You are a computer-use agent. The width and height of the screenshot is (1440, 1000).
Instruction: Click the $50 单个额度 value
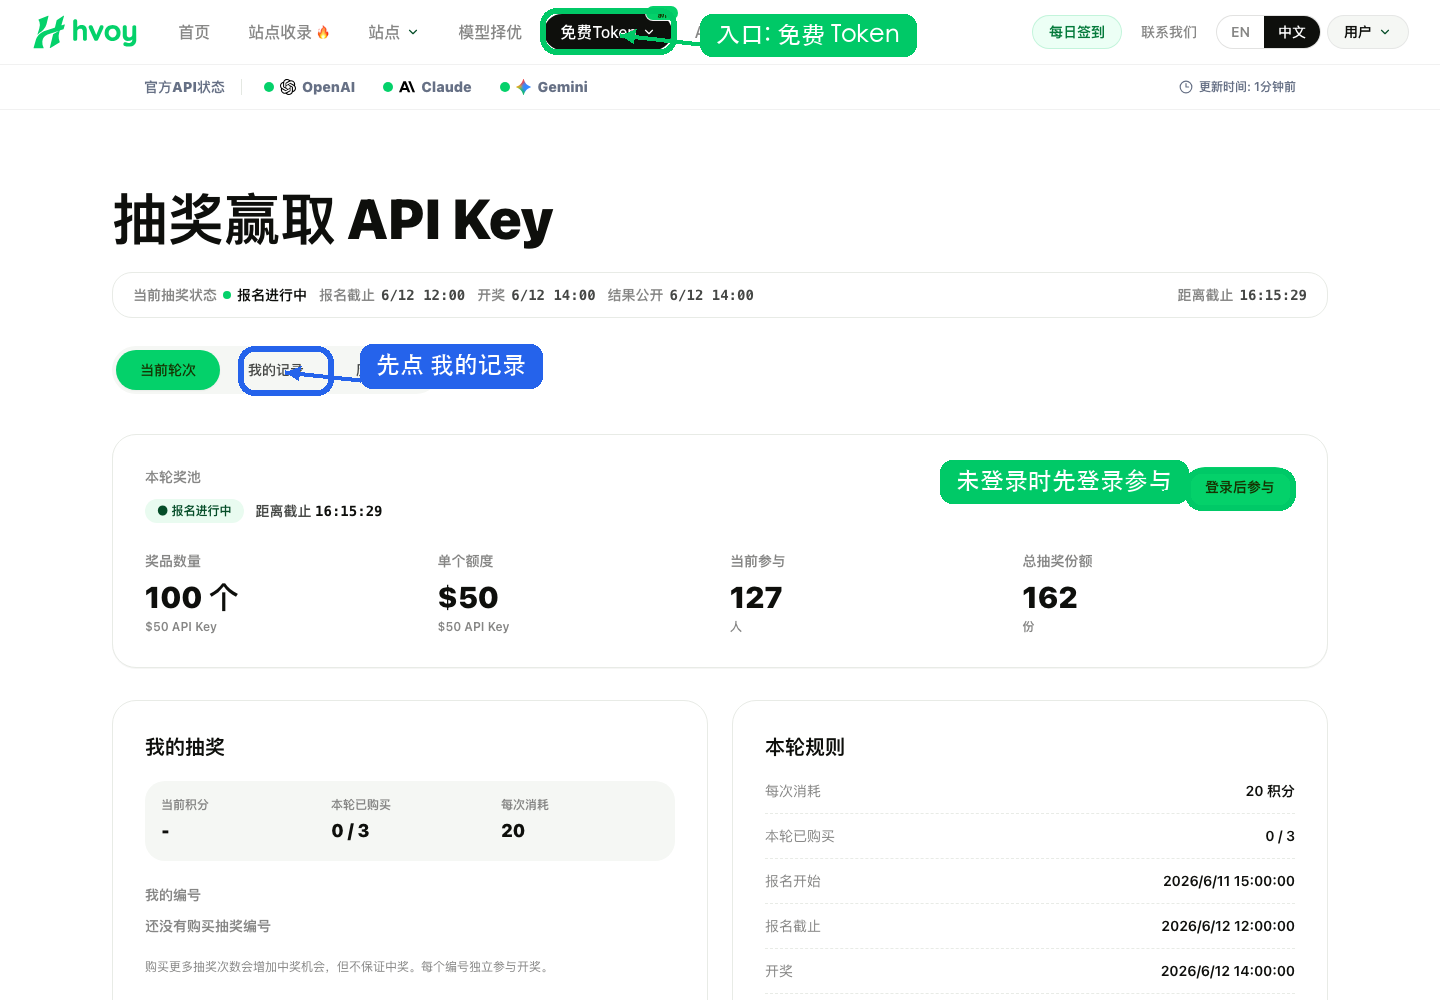468,597
